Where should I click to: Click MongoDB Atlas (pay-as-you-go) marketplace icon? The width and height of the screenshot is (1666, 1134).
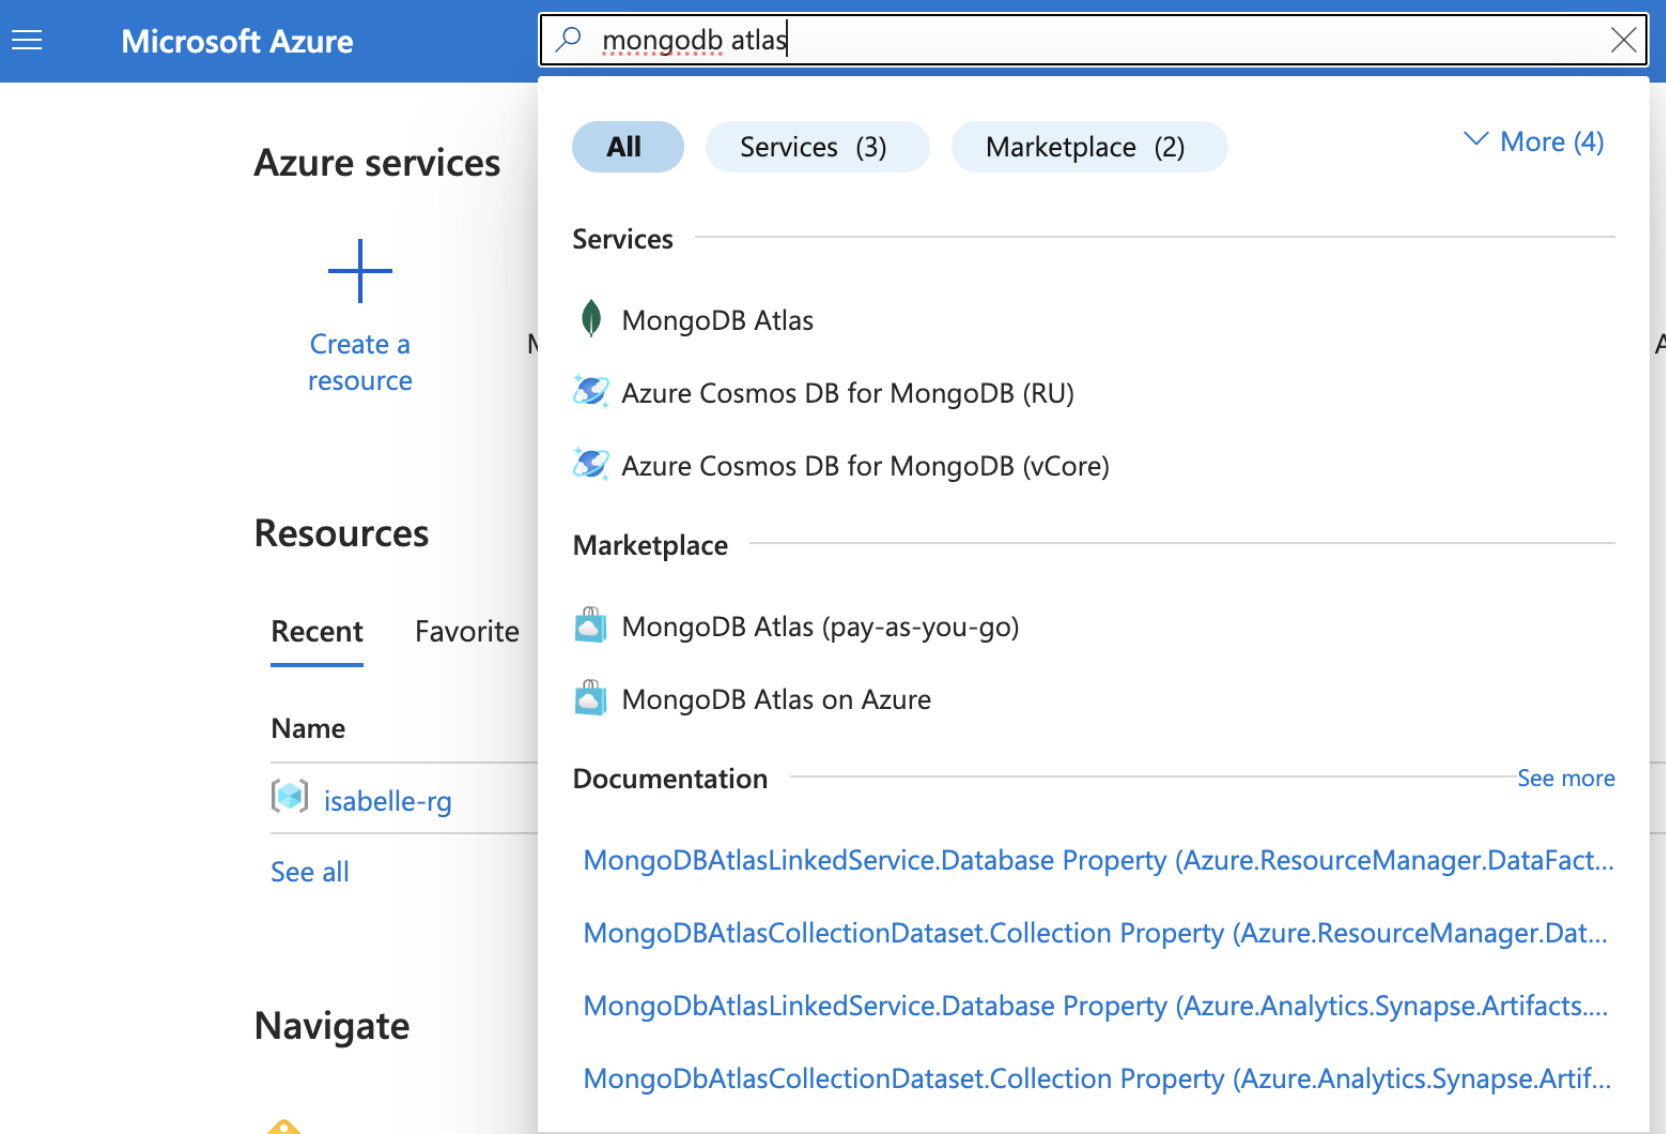coord(591,625)
